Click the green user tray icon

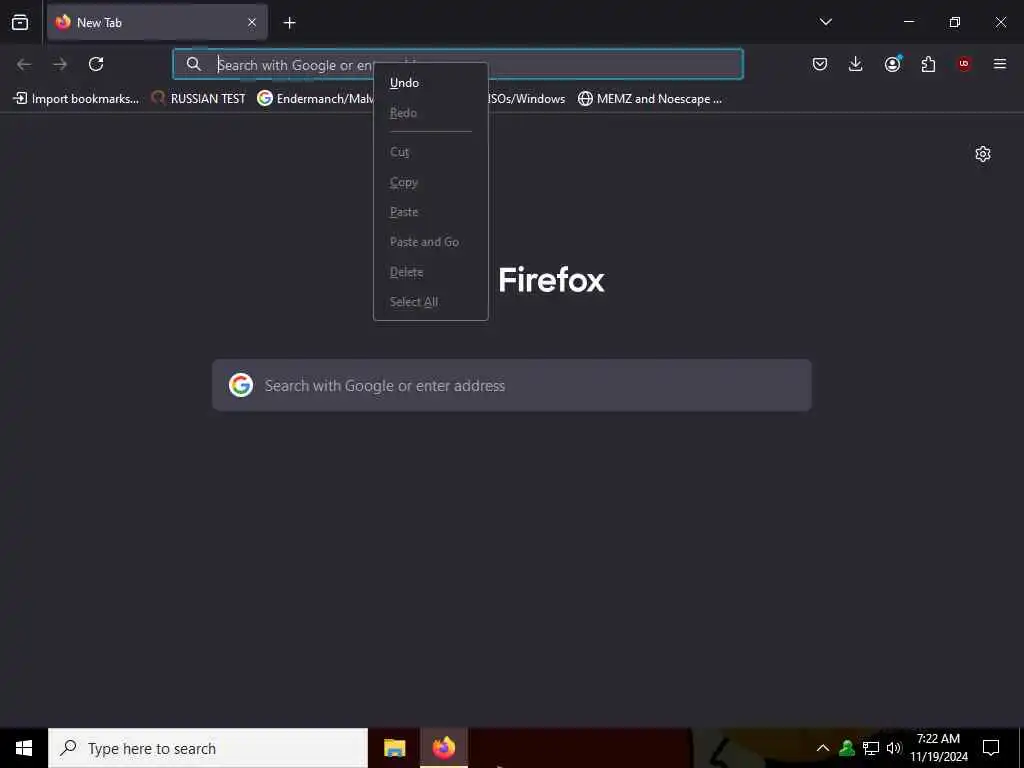pos(847,748)
